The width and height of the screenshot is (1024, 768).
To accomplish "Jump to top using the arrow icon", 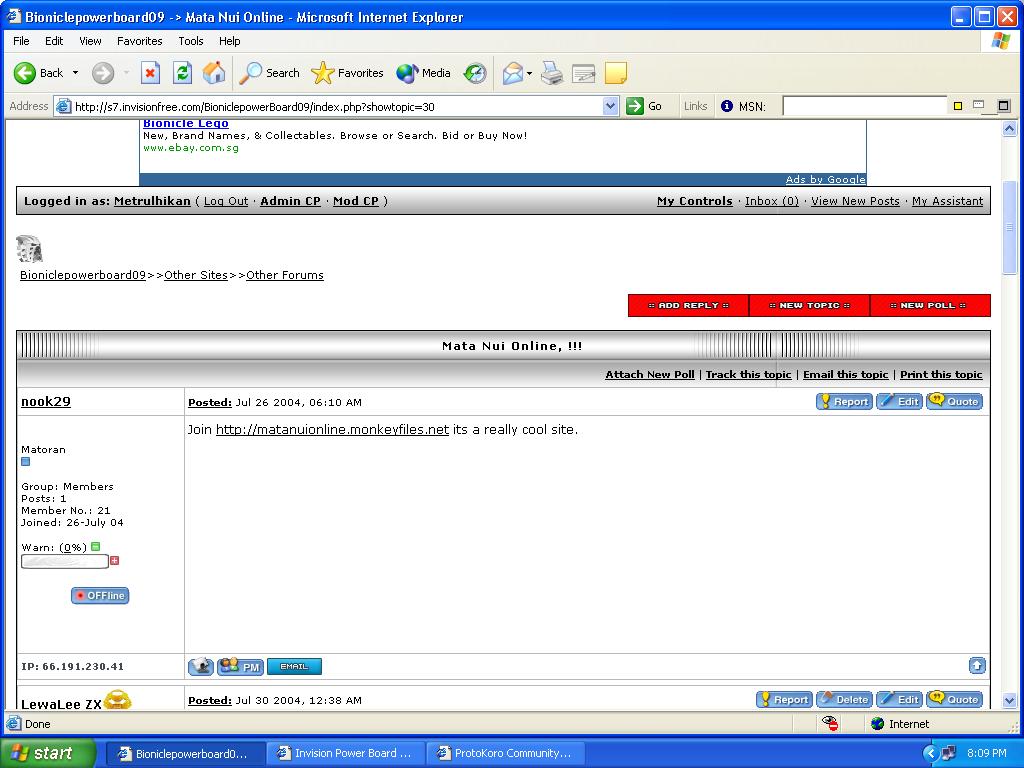I will [977, 665].
